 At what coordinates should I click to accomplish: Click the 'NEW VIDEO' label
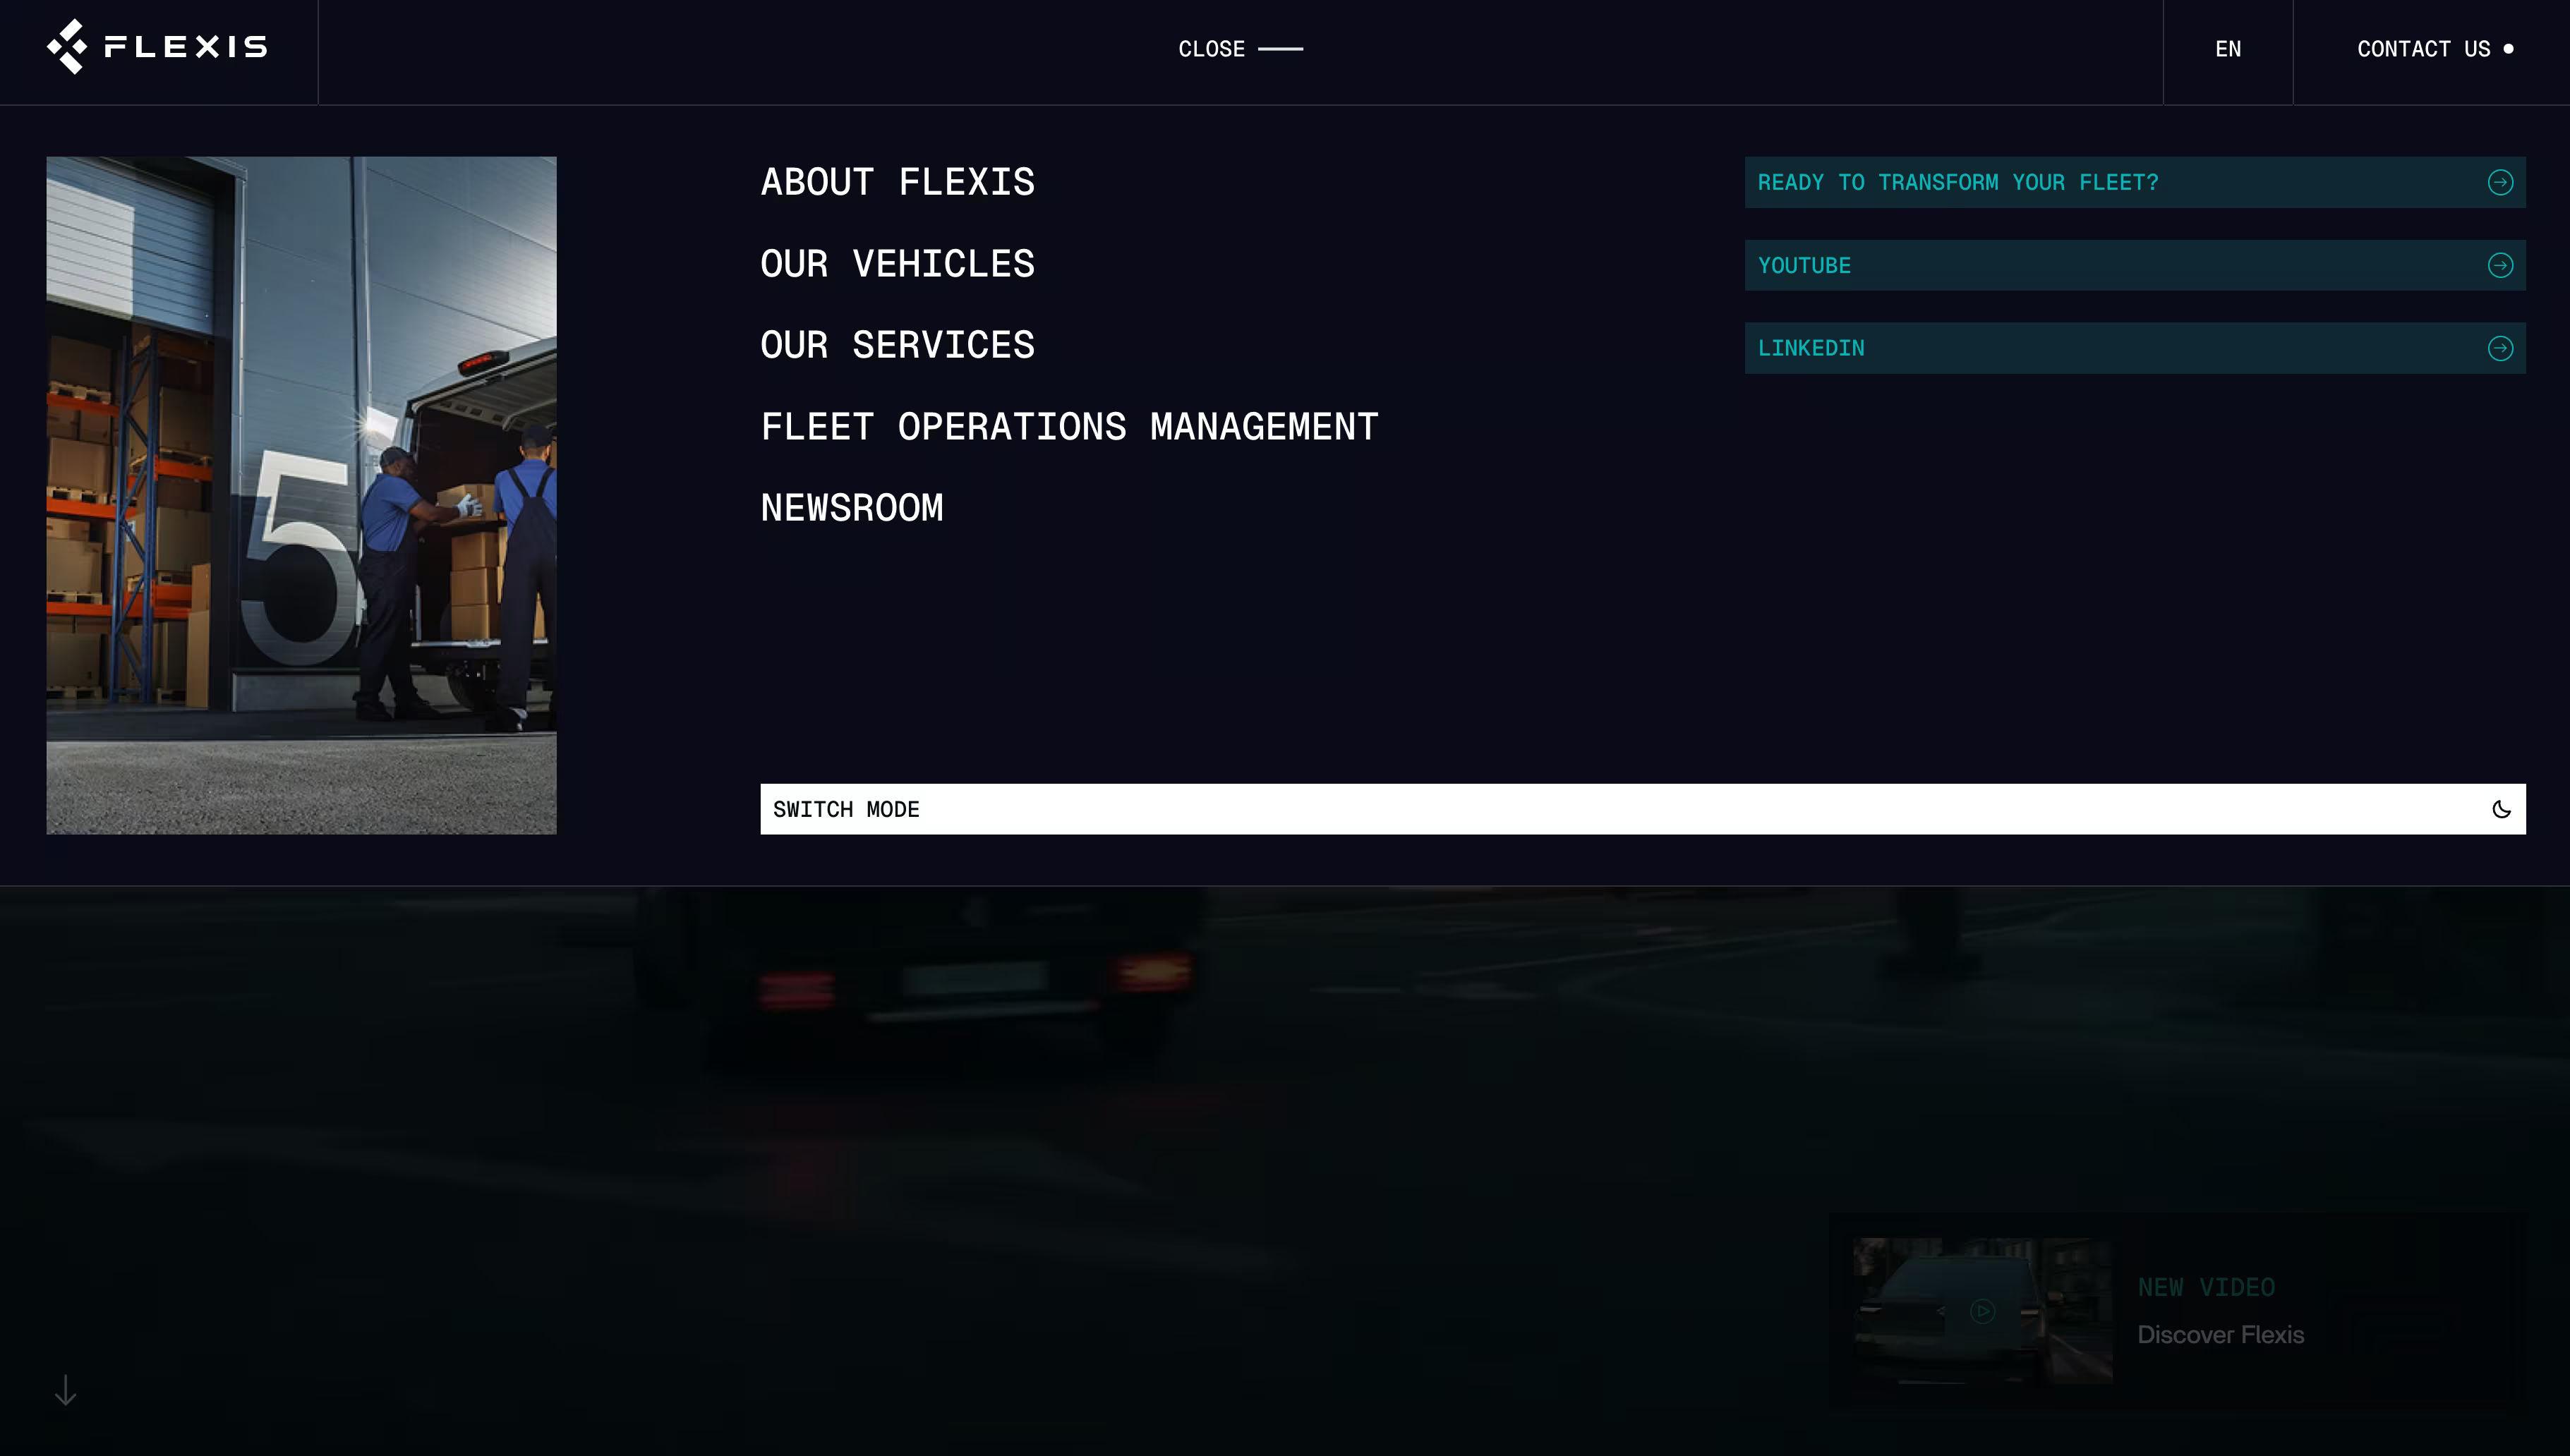pyautogui.click(x=2206, y=1288)
